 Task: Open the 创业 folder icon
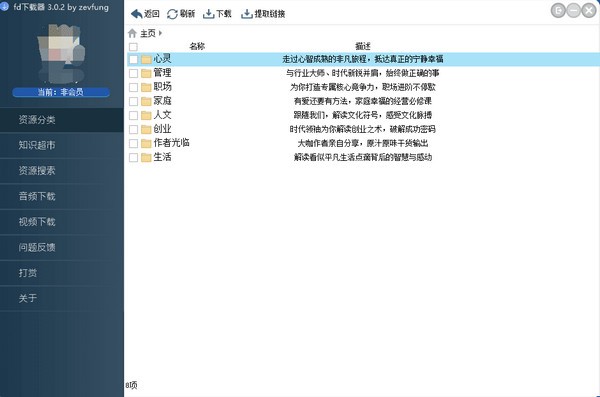click(x=146, y=129)
